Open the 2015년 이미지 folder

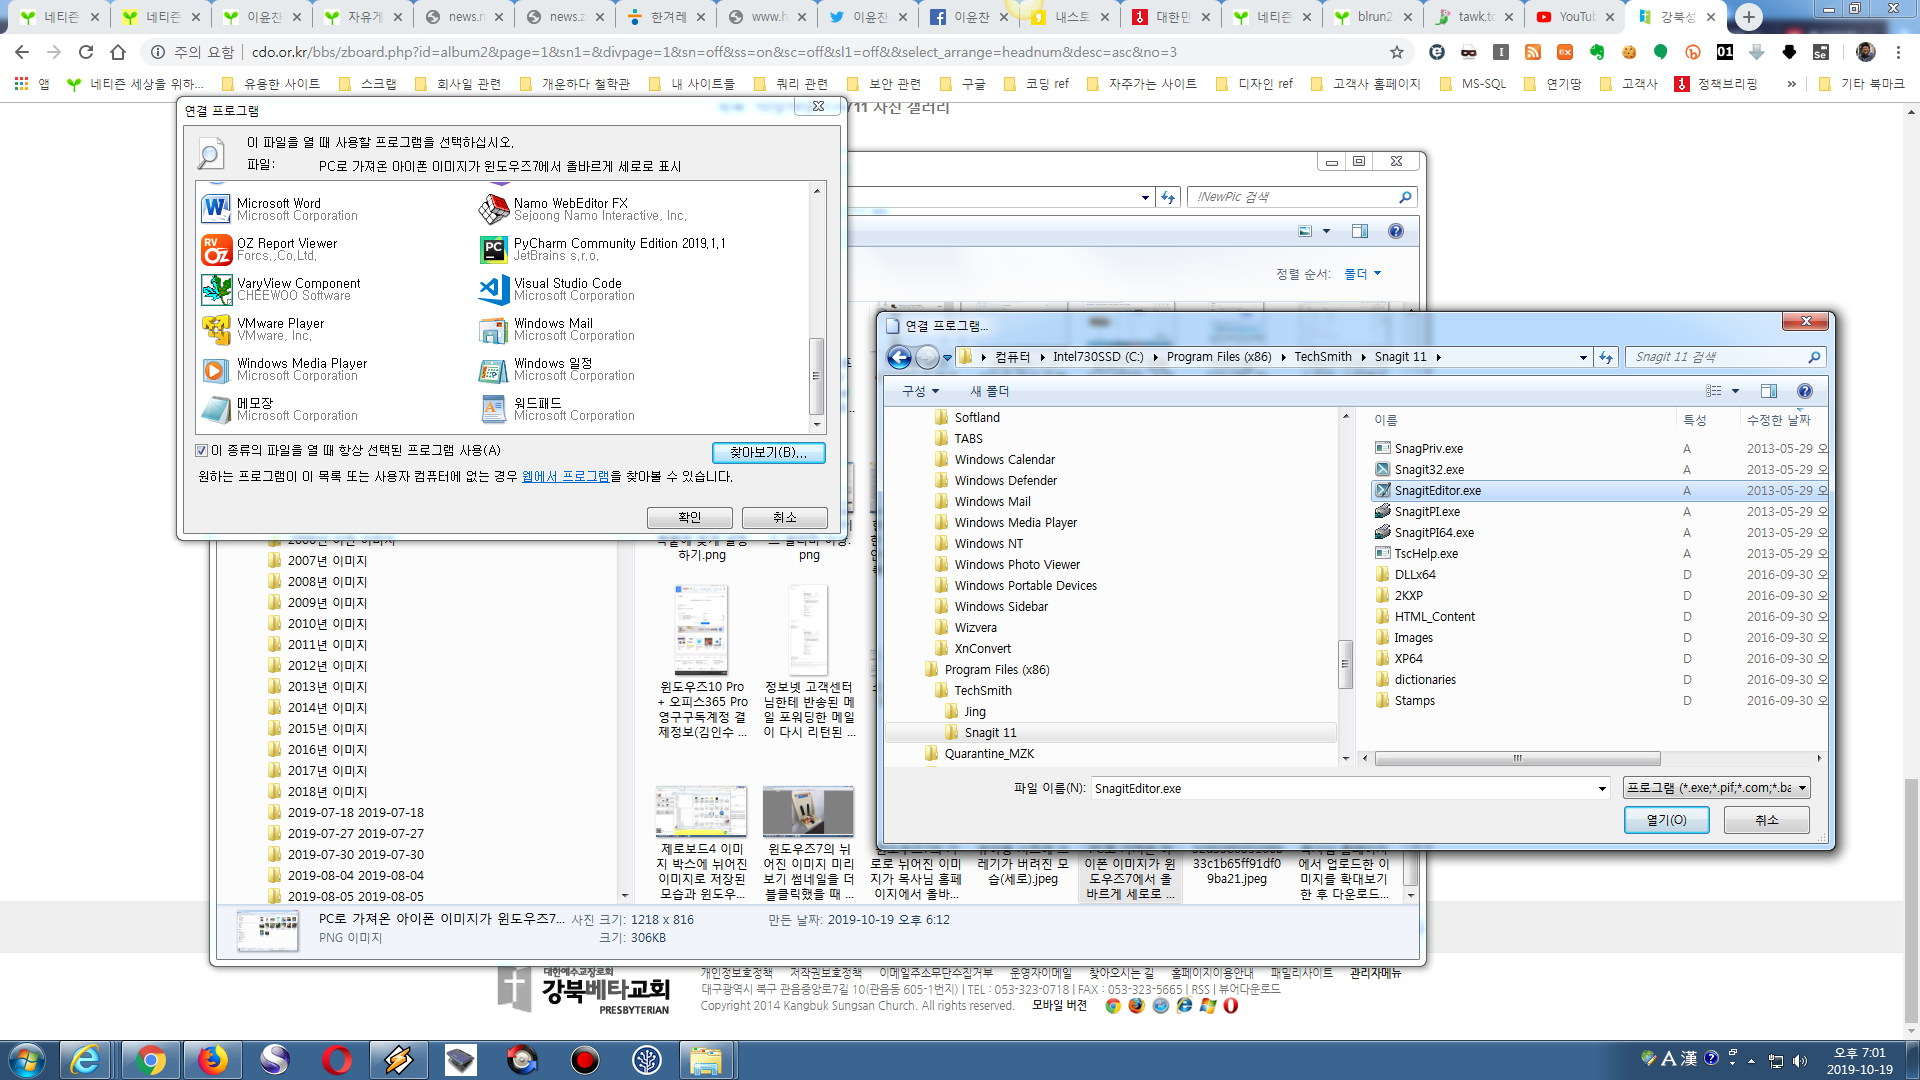coord(327,729)
